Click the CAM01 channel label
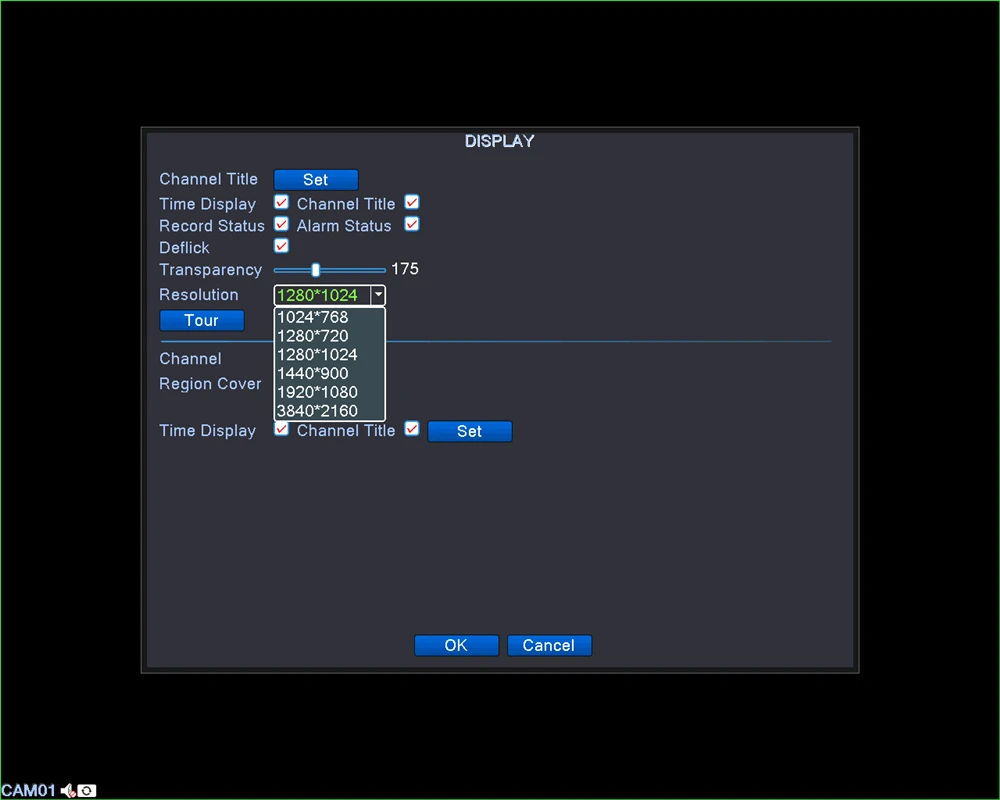Image resolution: width=1000 pixels, height=800 pixels. pyautogui.click(x=29, y=791)
